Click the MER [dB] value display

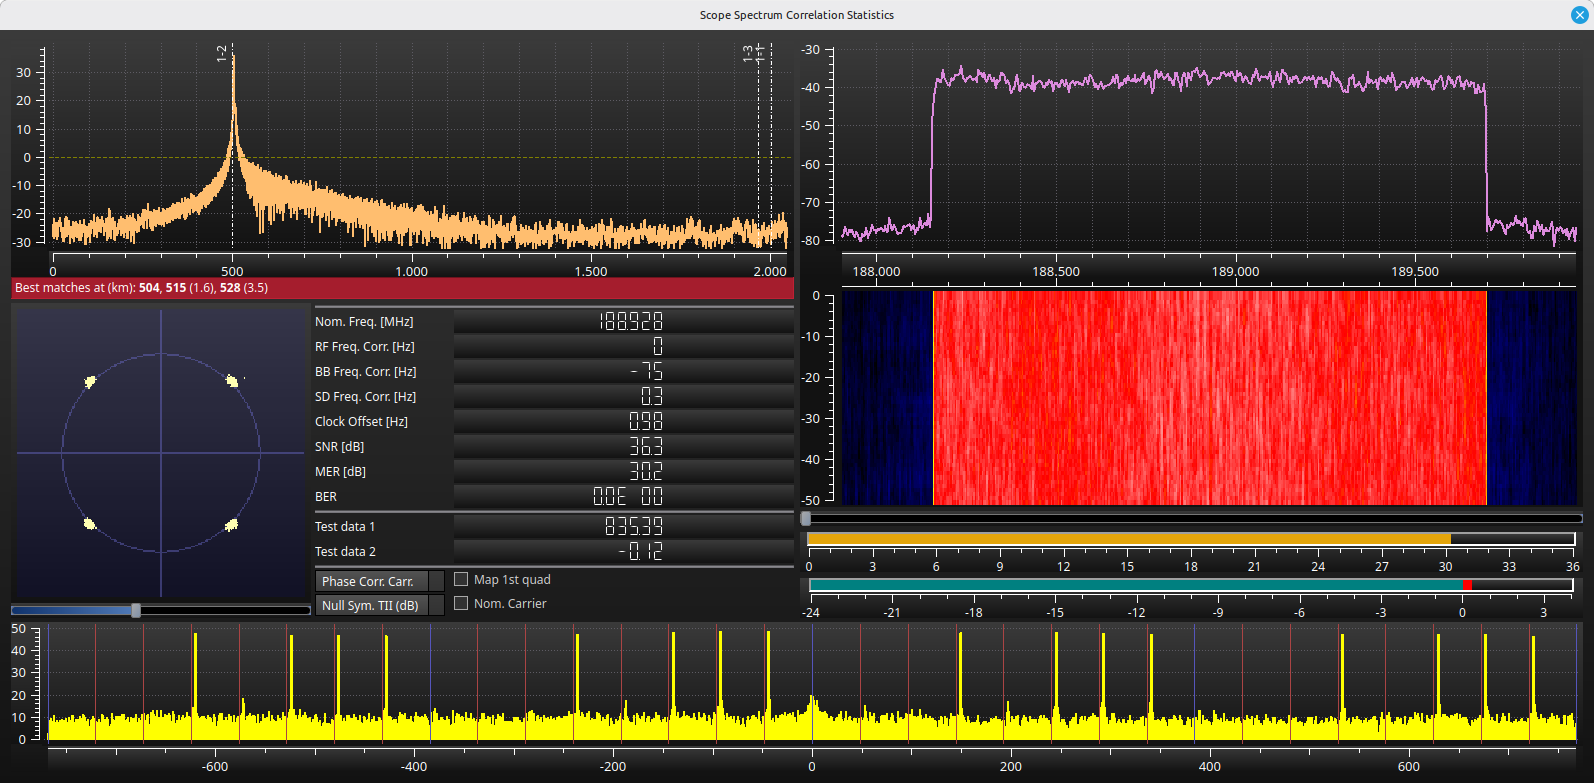point(624,471)
